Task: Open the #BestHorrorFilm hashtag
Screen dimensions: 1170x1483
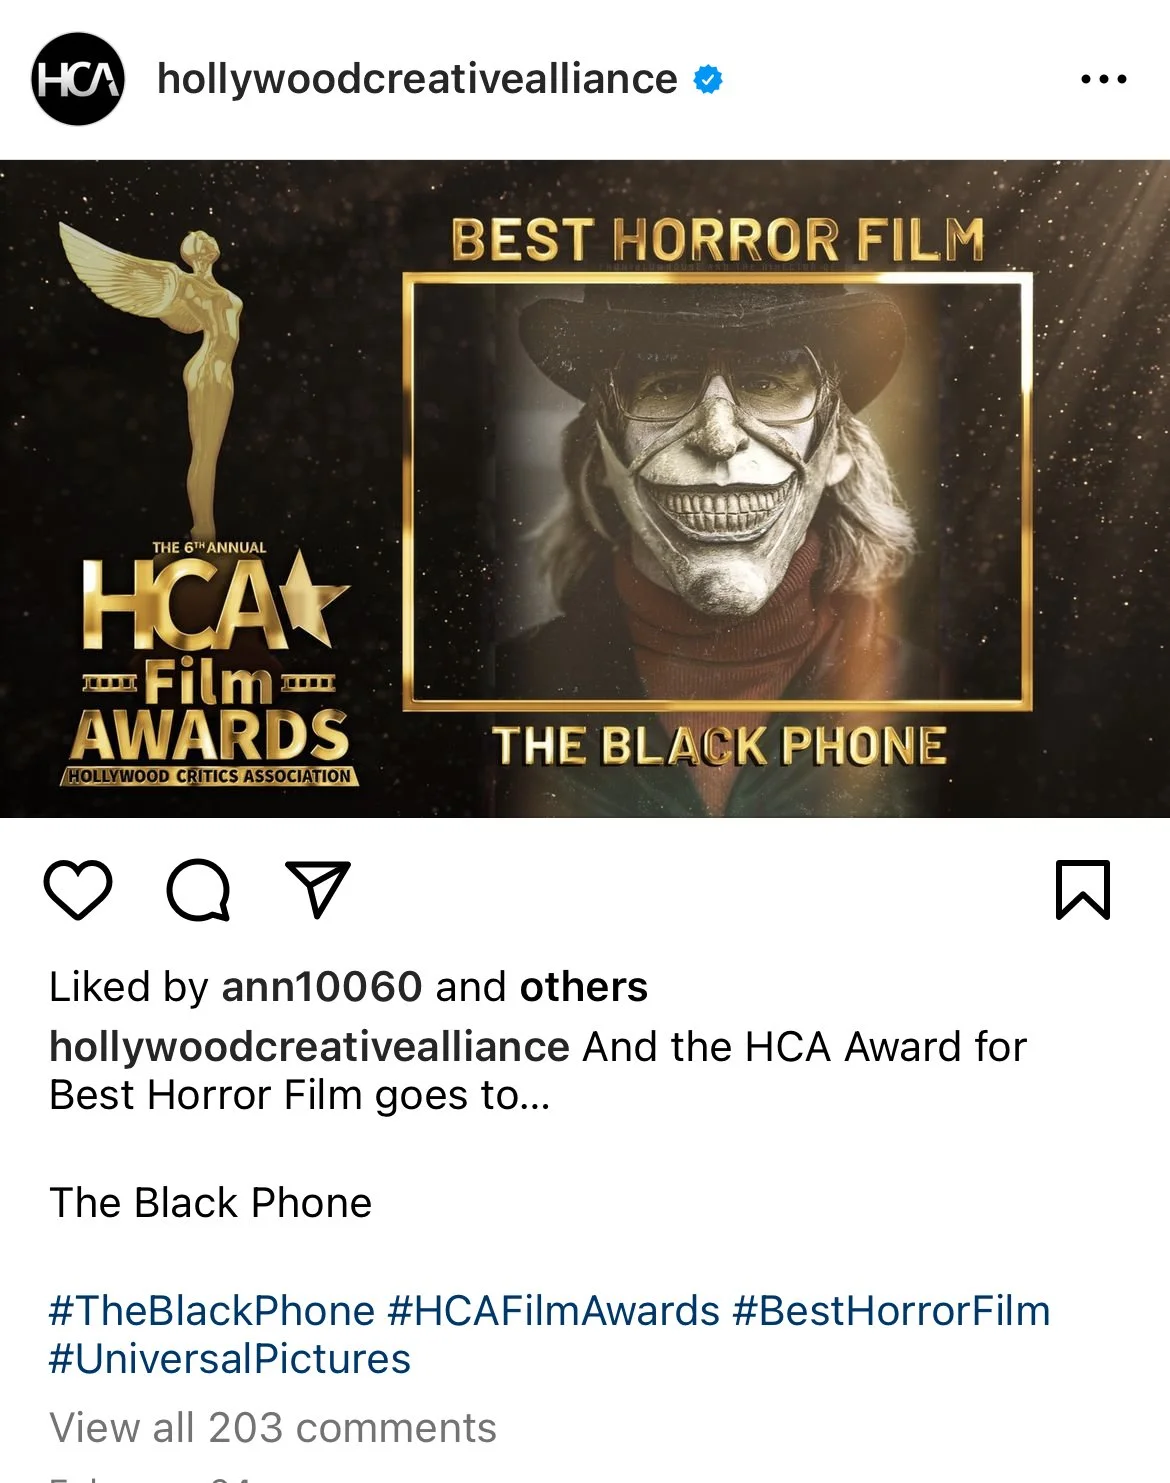Action: tap(891, 1311)
